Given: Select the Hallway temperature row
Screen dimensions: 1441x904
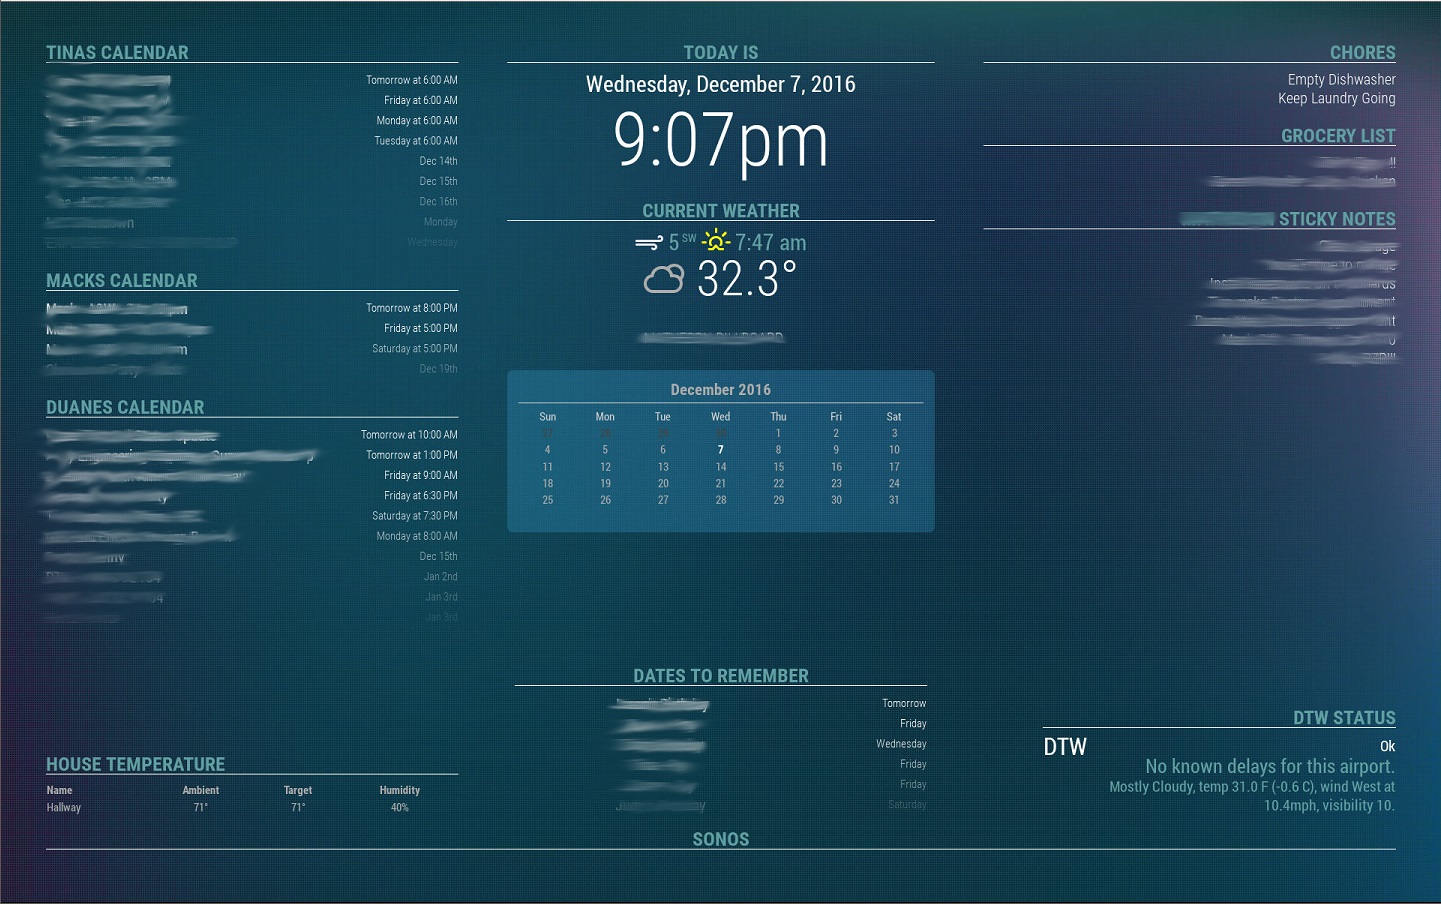Looking at the screenshot, I should pyautogui.click(x=64, y=808).
